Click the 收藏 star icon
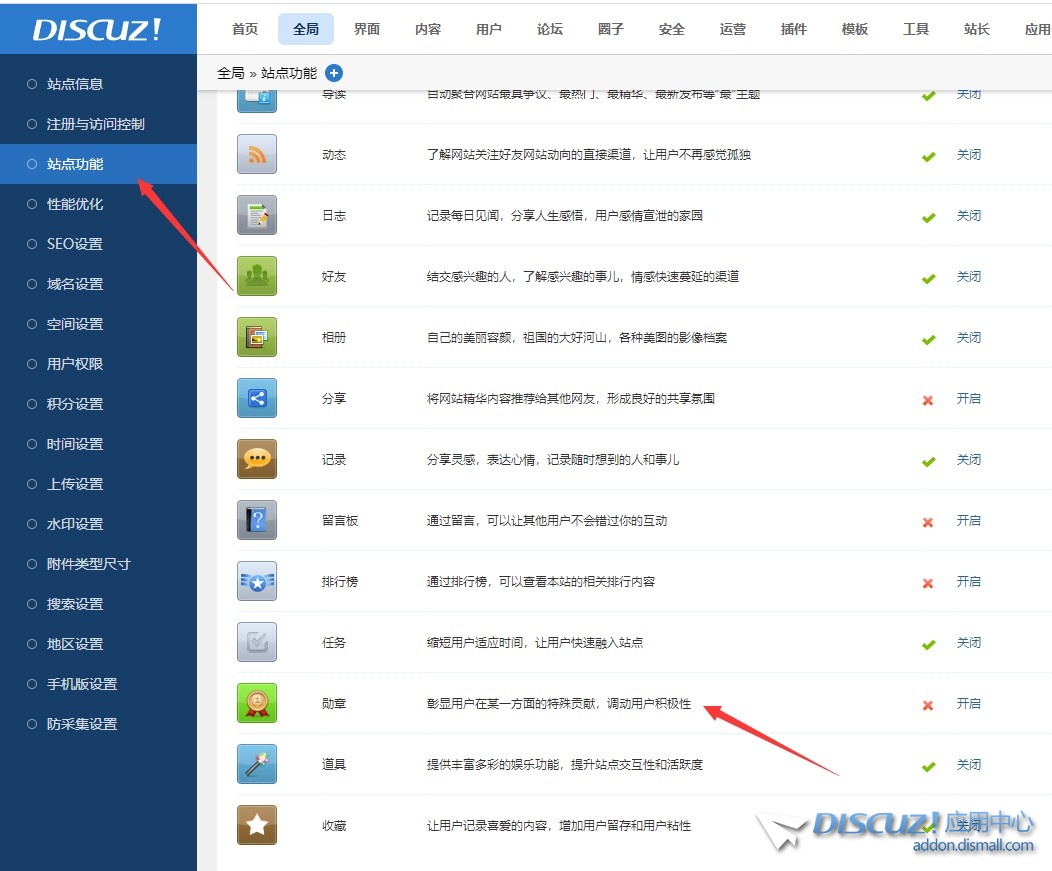 [257, 825]
